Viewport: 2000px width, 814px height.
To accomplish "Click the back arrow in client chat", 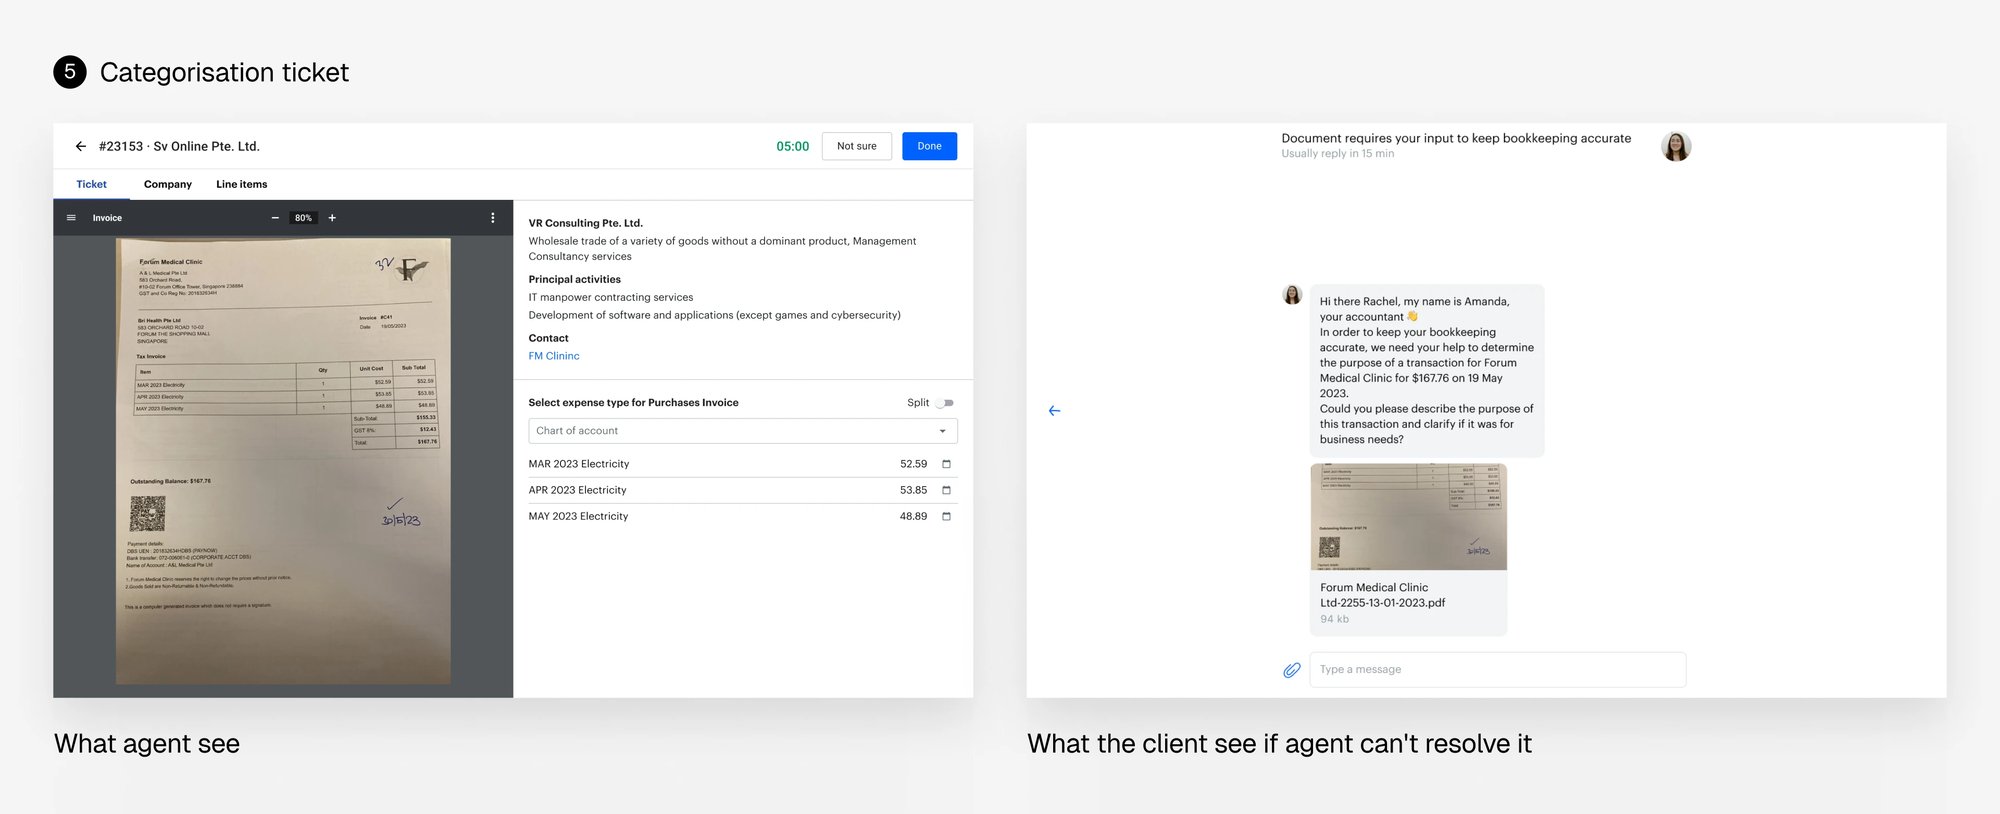I will [x=1054, y=411].
